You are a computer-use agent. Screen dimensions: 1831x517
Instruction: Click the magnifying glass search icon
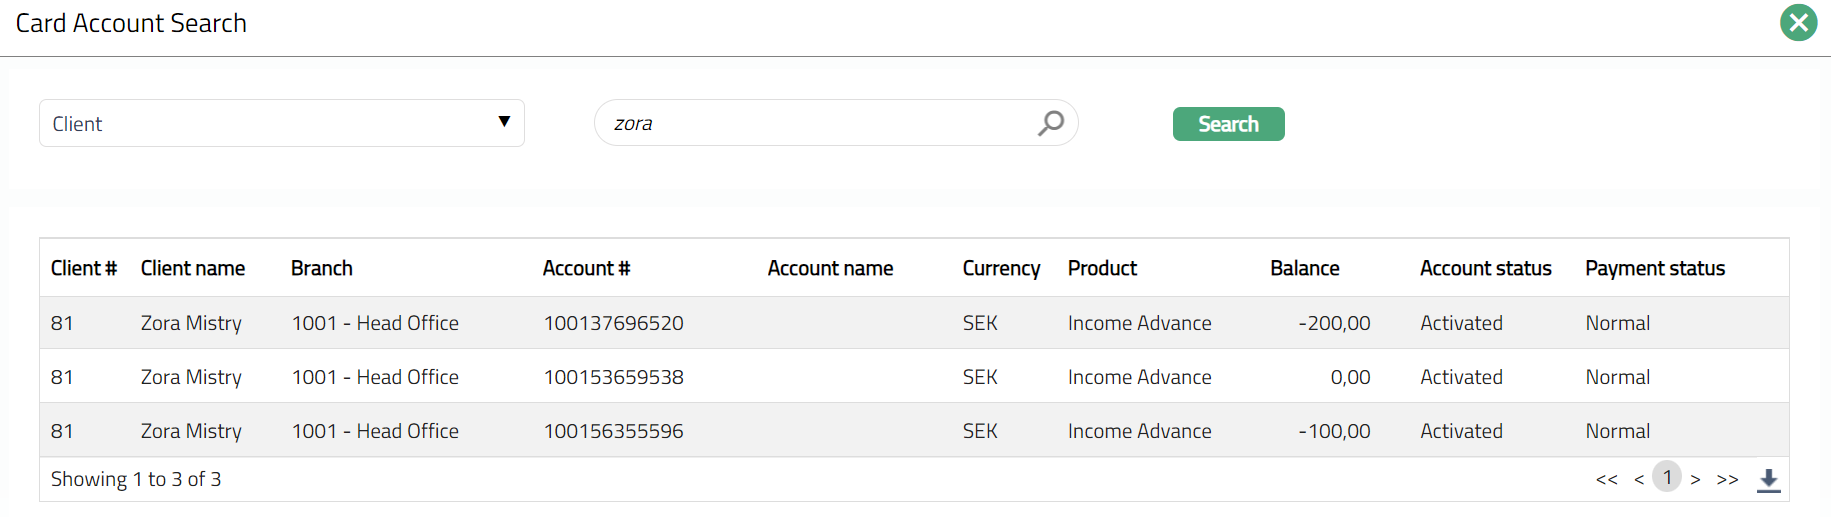pos(1050,123)
